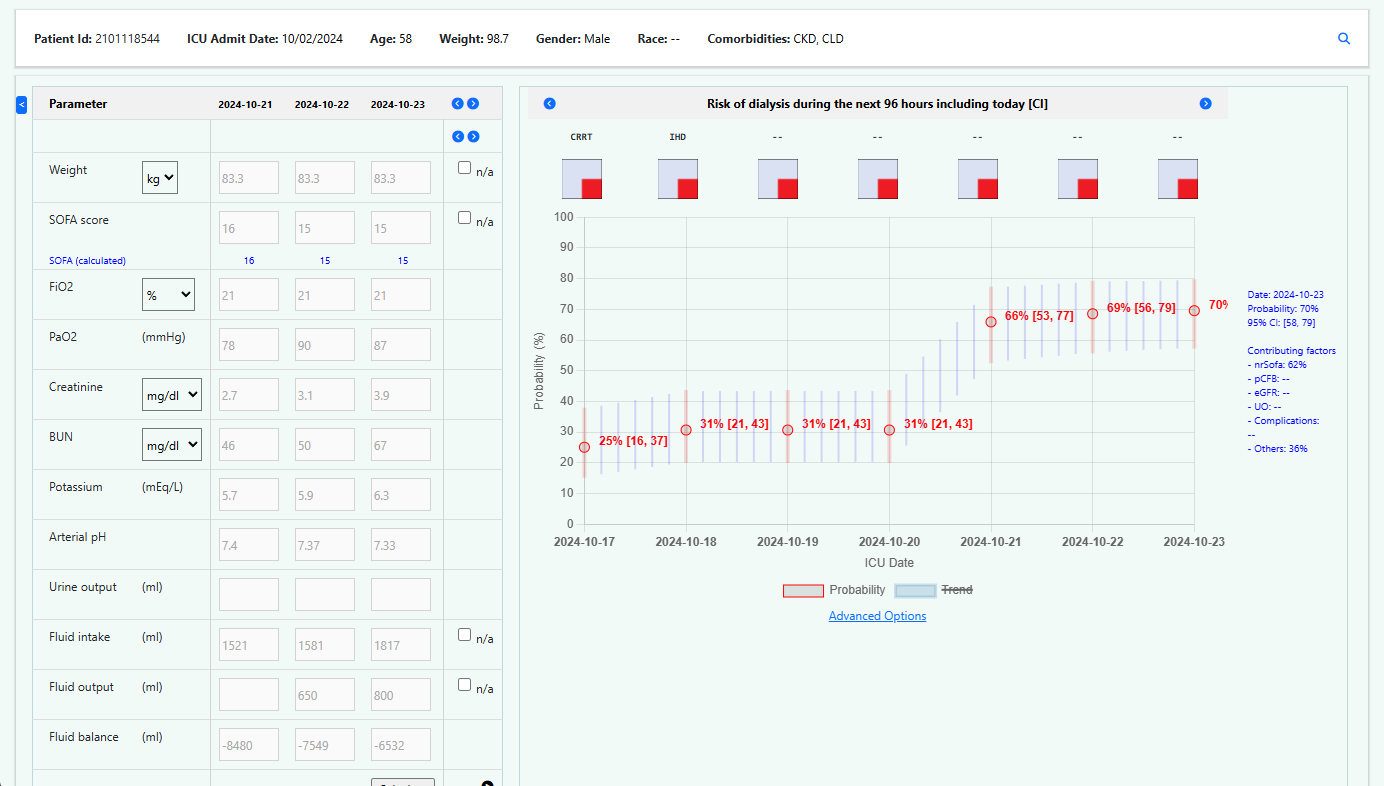
Task: Select the CRRT risk indicator icon
Action: point(582,179)
